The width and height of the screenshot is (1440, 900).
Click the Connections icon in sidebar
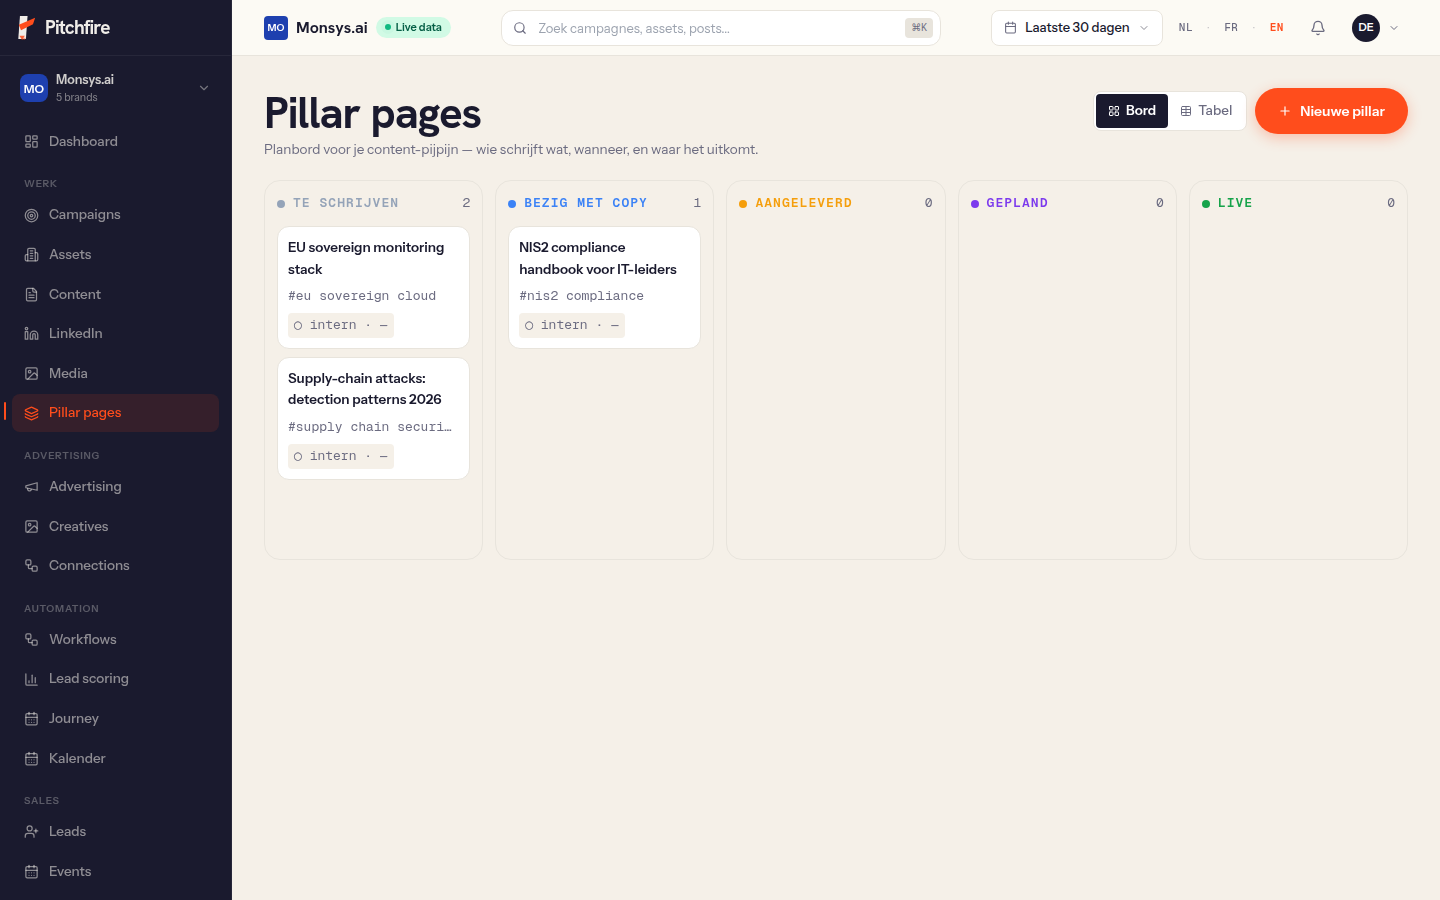tap(32, 566)
